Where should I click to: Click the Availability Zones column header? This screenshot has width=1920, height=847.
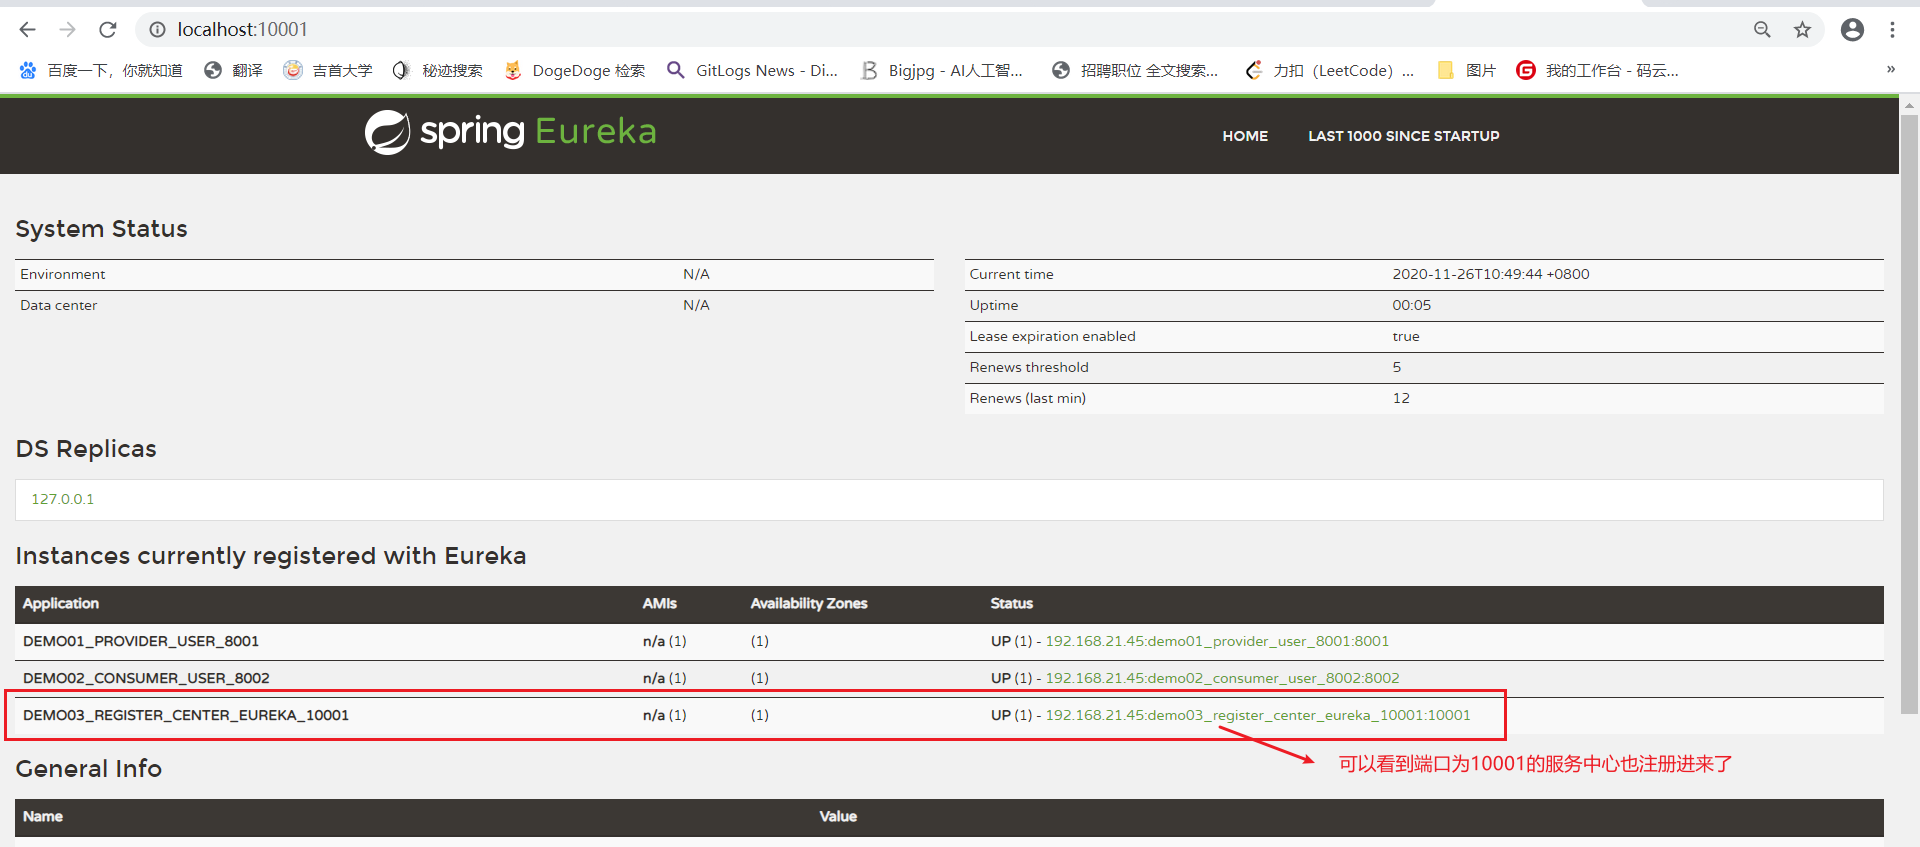(x=809, y=603)
